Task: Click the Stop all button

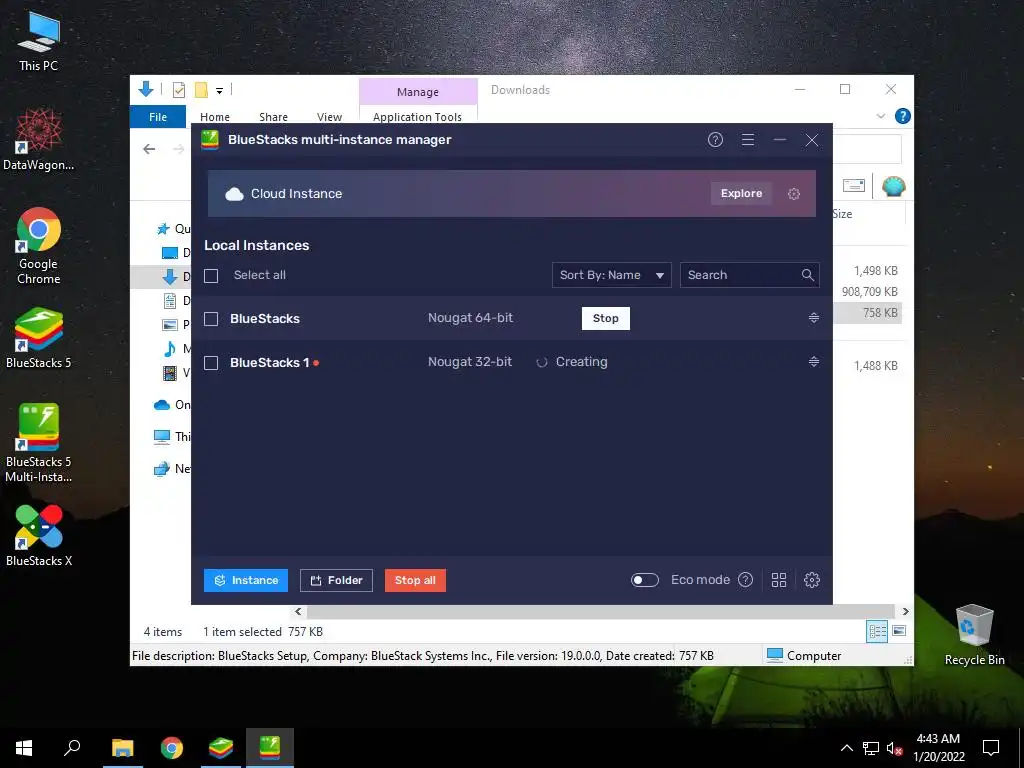Action: (x=415, y=580)
